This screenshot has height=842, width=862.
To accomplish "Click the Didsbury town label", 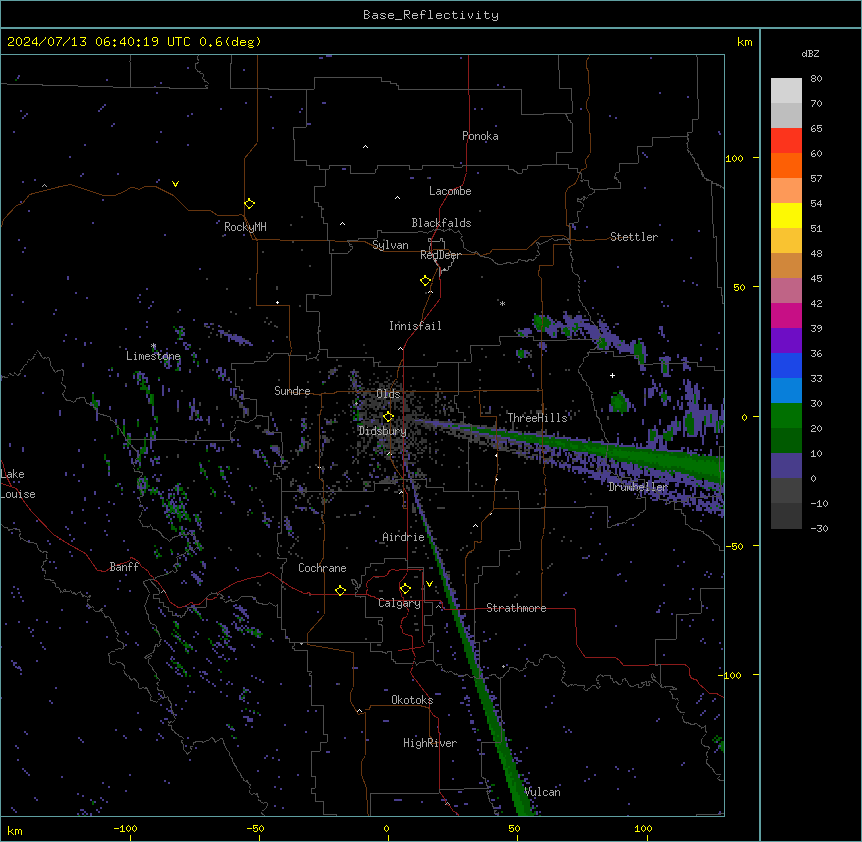I will pos(382,431).
